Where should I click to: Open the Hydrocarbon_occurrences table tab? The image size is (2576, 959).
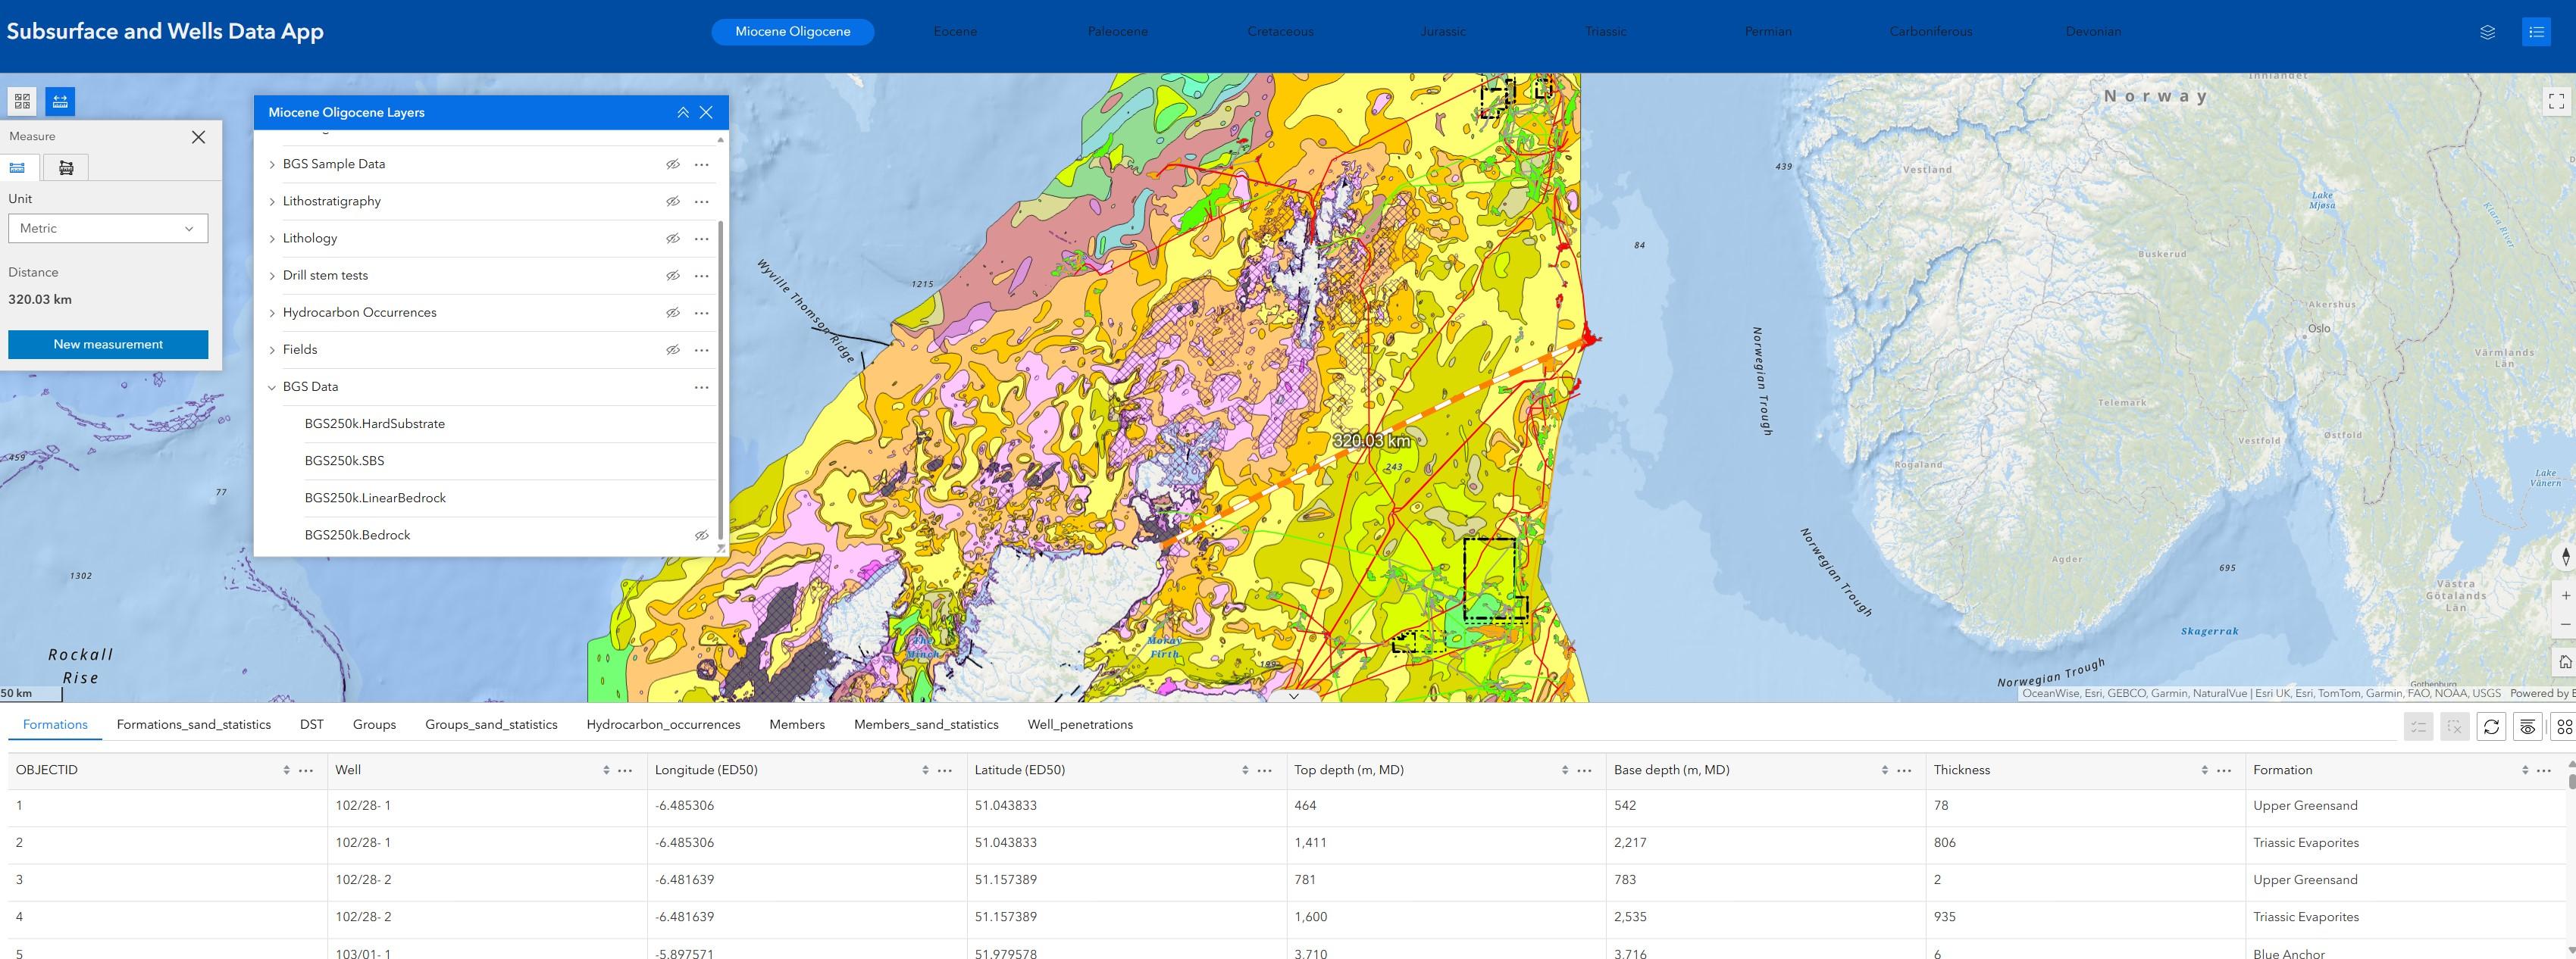[663, 724]
